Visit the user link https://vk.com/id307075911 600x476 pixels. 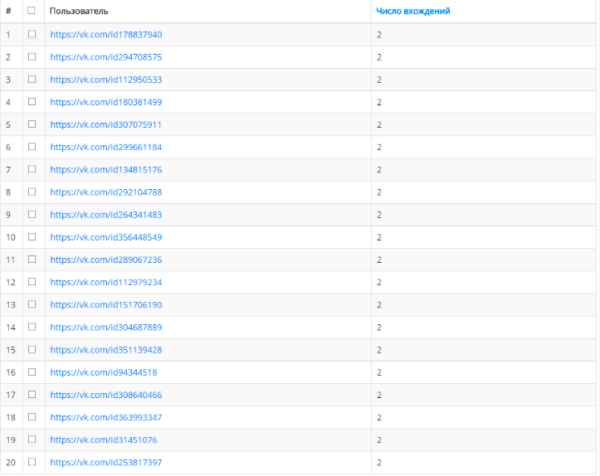pos(106,125)
